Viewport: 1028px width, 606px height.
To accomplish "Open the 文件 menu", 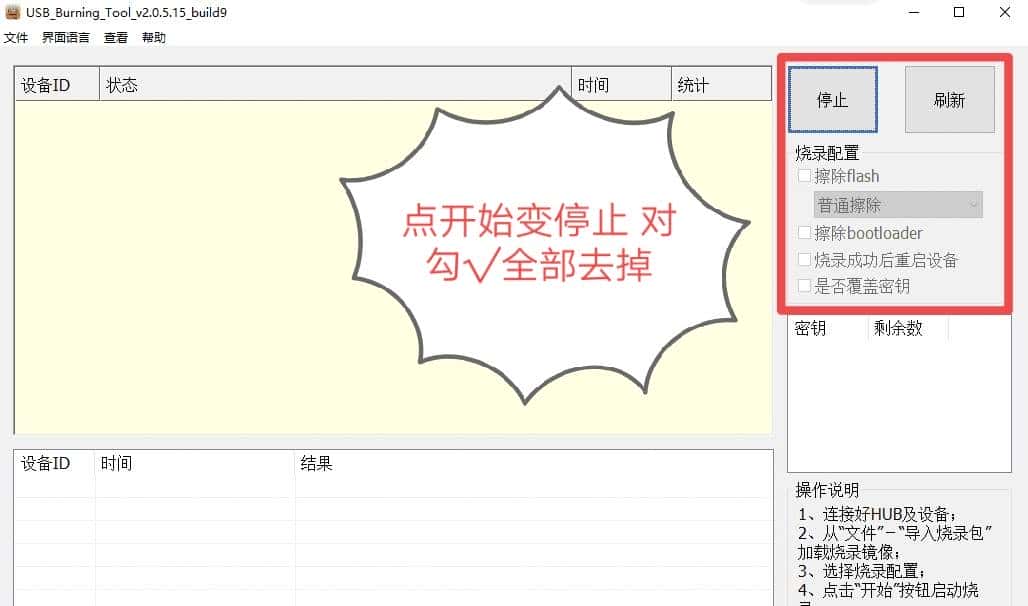I will pos(16,37).
